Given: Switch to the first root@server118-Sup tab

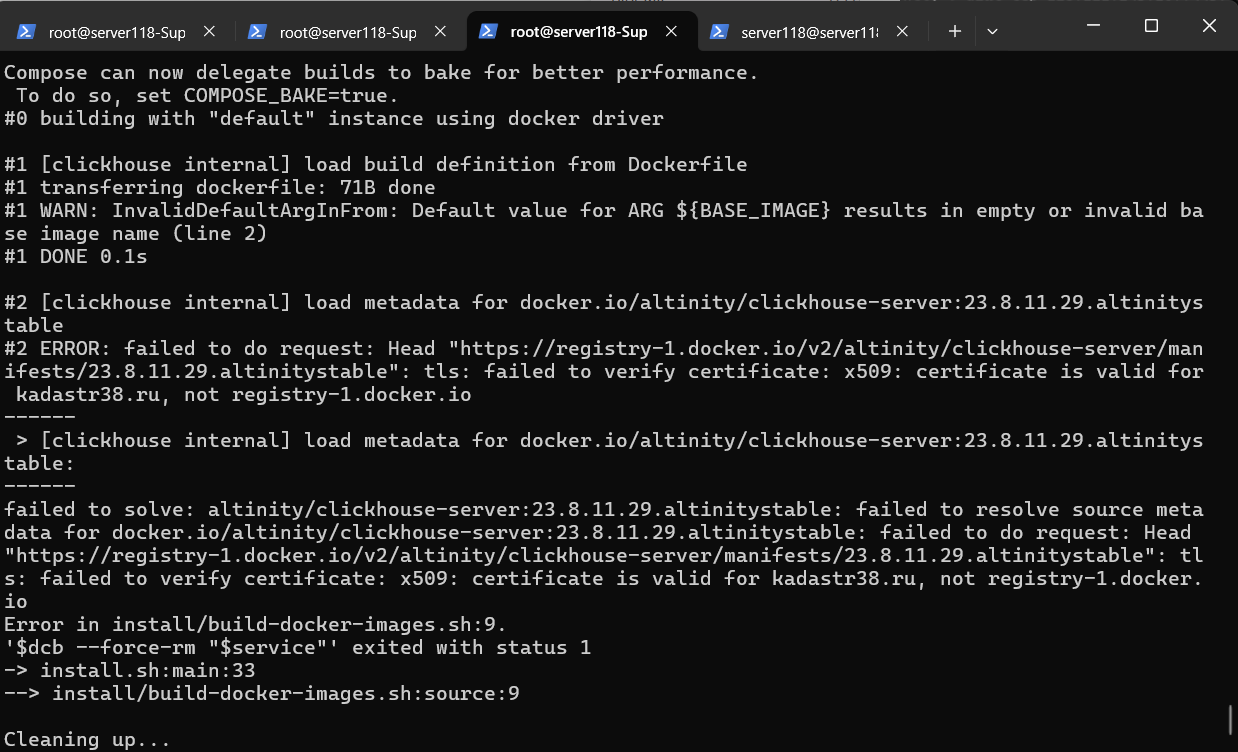Looking at the screenshot, I should click(x=117, y=32).
